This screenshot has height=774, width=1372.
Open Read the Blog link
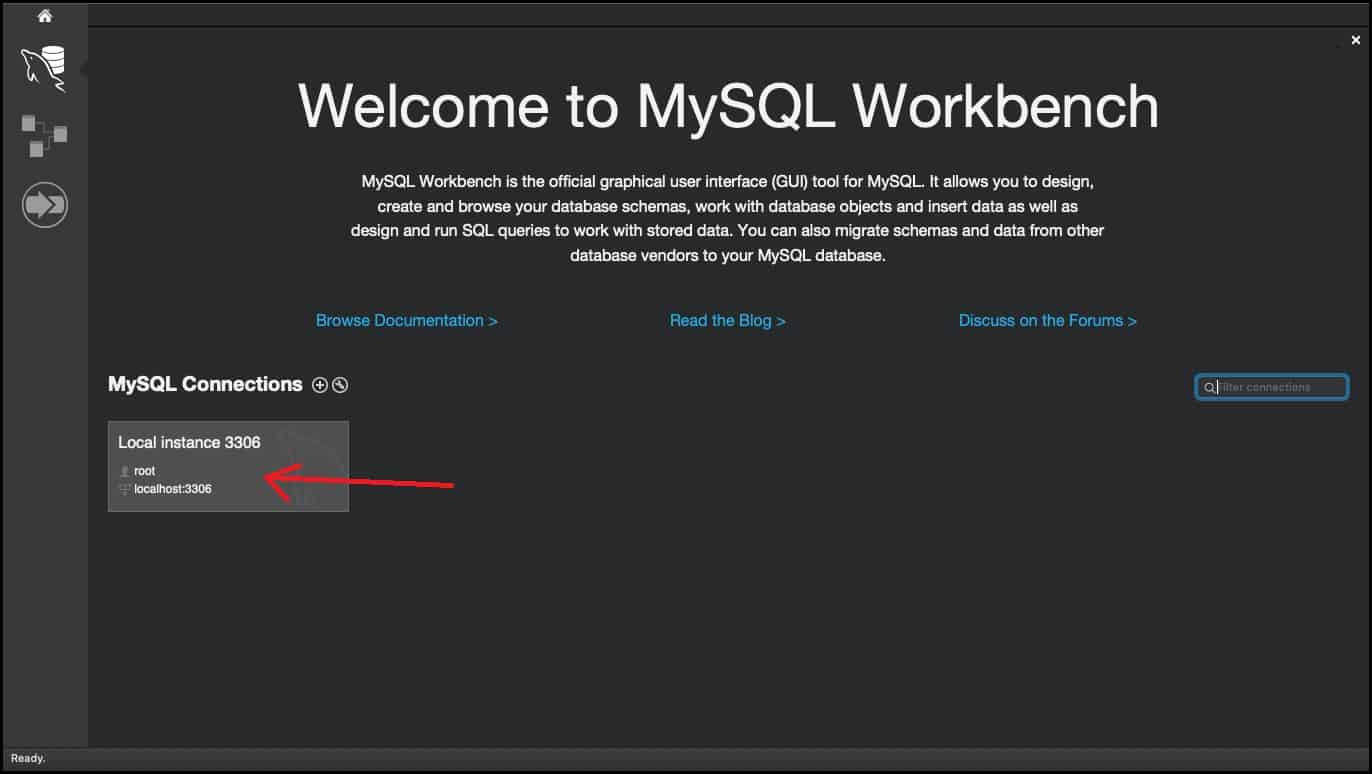pos(728,321)
